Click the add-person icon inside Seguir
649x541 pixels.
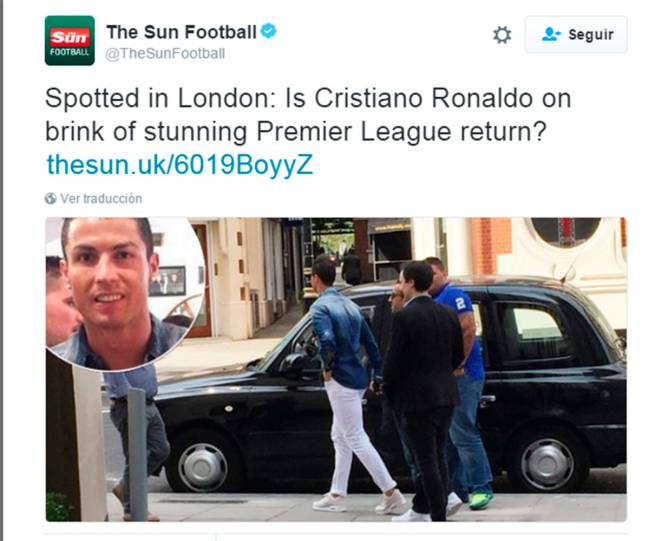pos(551,35)
